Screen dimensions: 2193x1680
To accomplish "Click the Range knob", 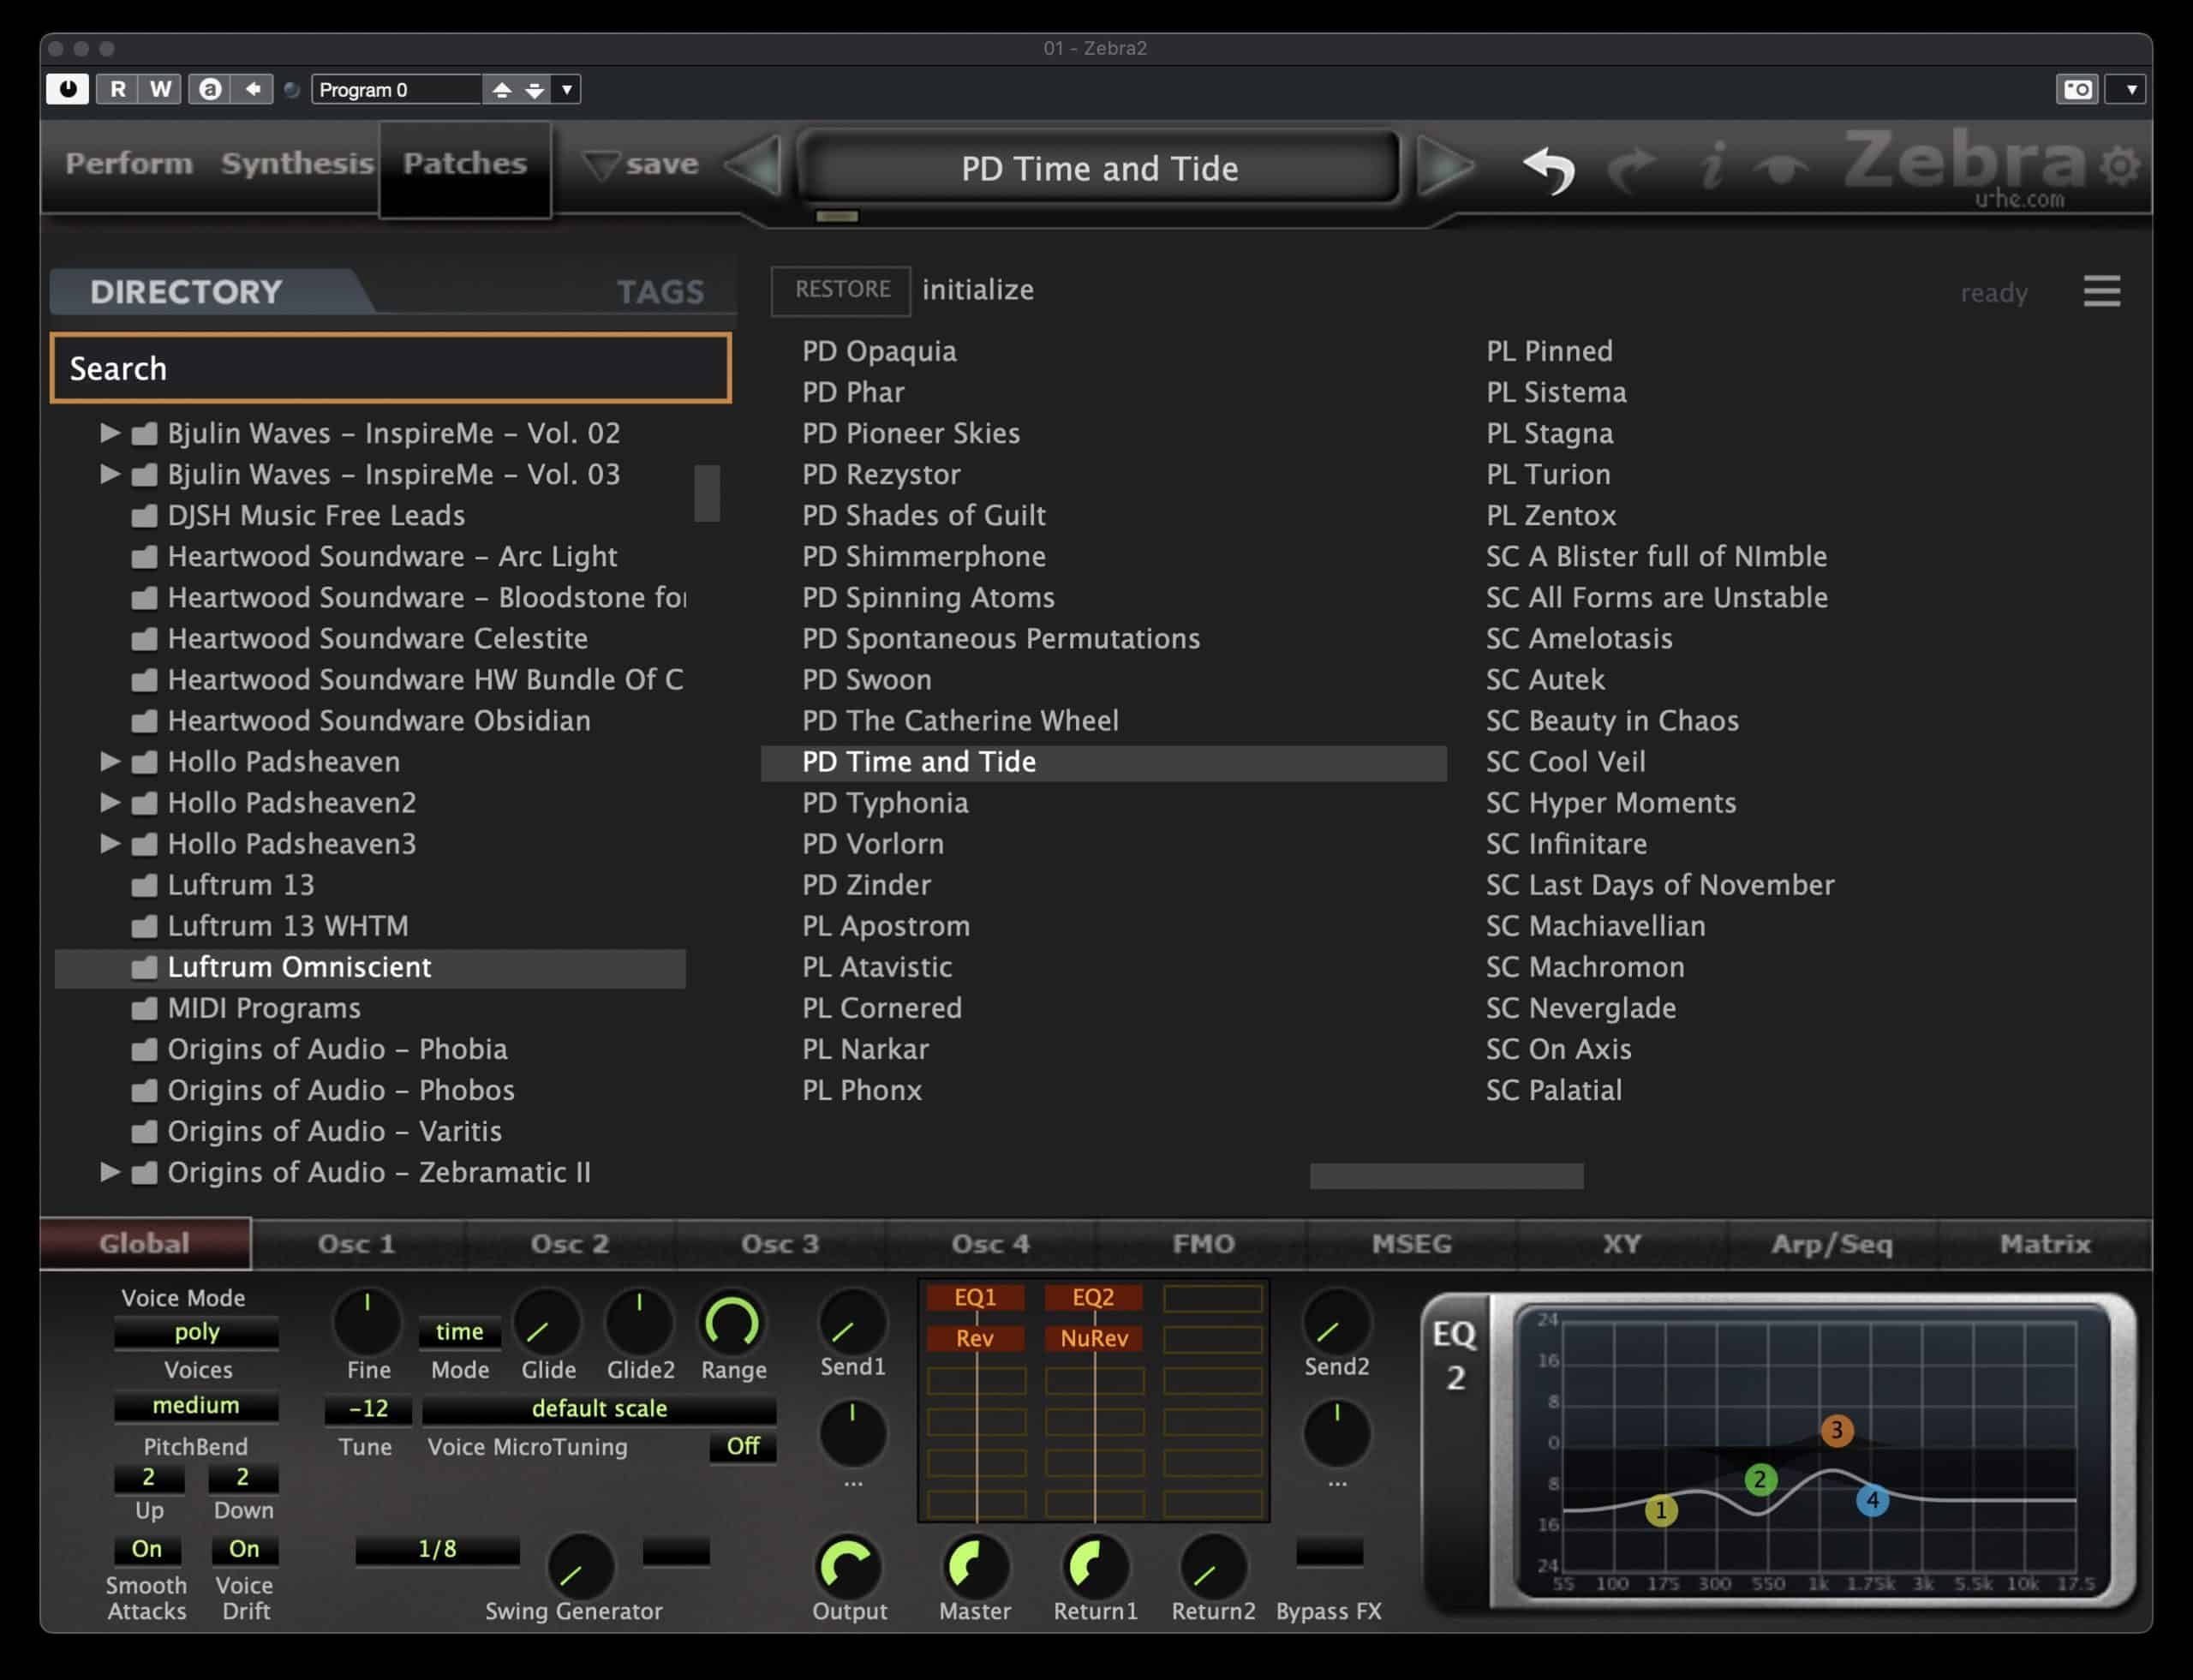I will coord(732,1322).
